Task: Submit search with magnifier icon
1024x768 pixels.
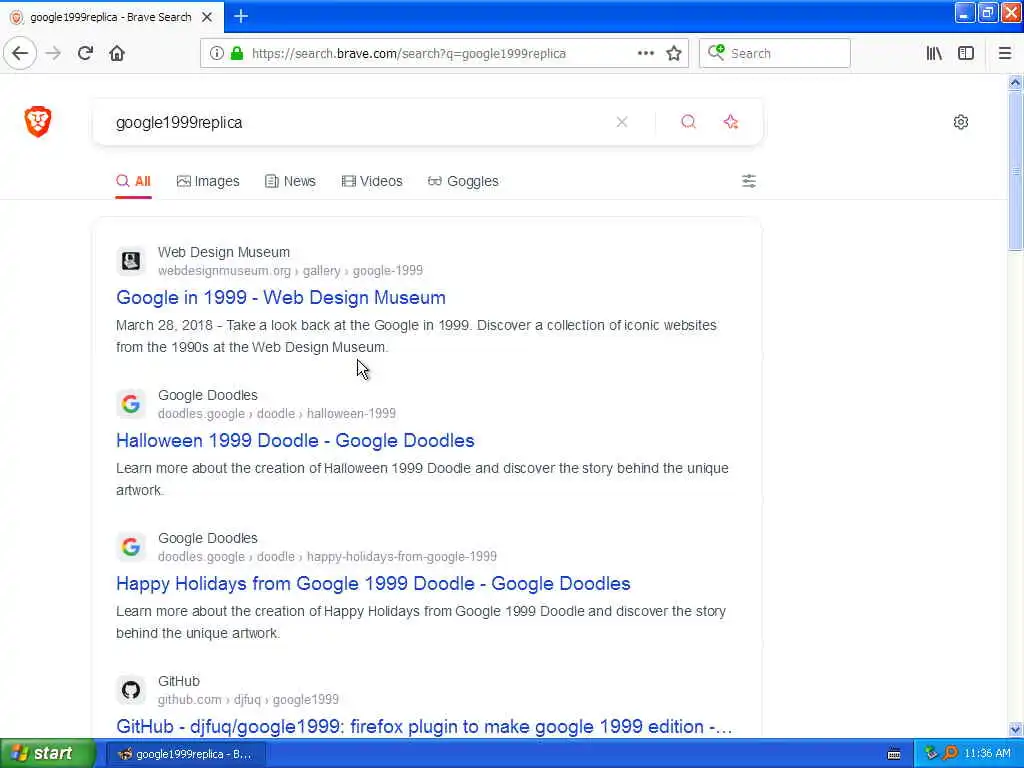Action: [688, 122]
